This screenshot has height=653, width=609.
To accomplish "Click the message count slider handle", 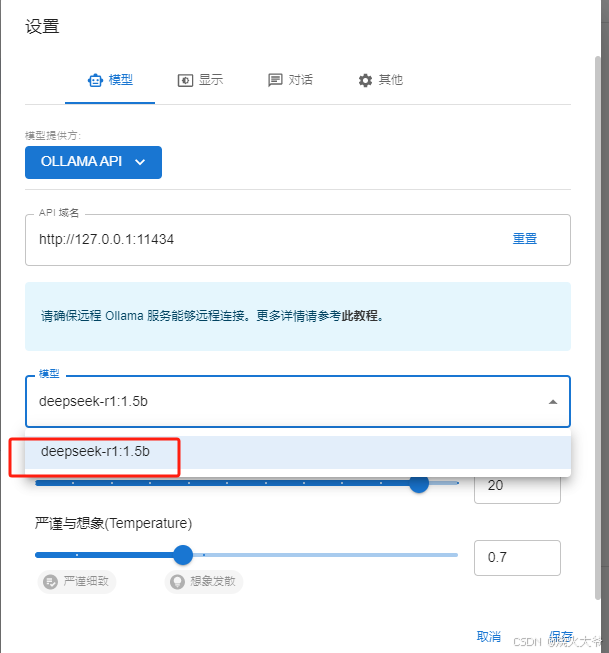I will pos(419,483).
